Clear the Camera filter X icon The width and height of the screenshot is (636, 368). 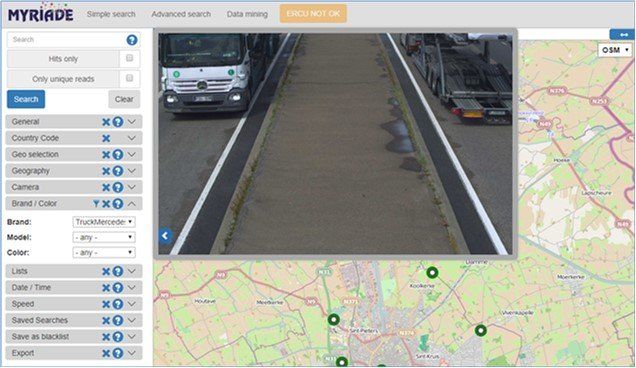tap(106, 187)
